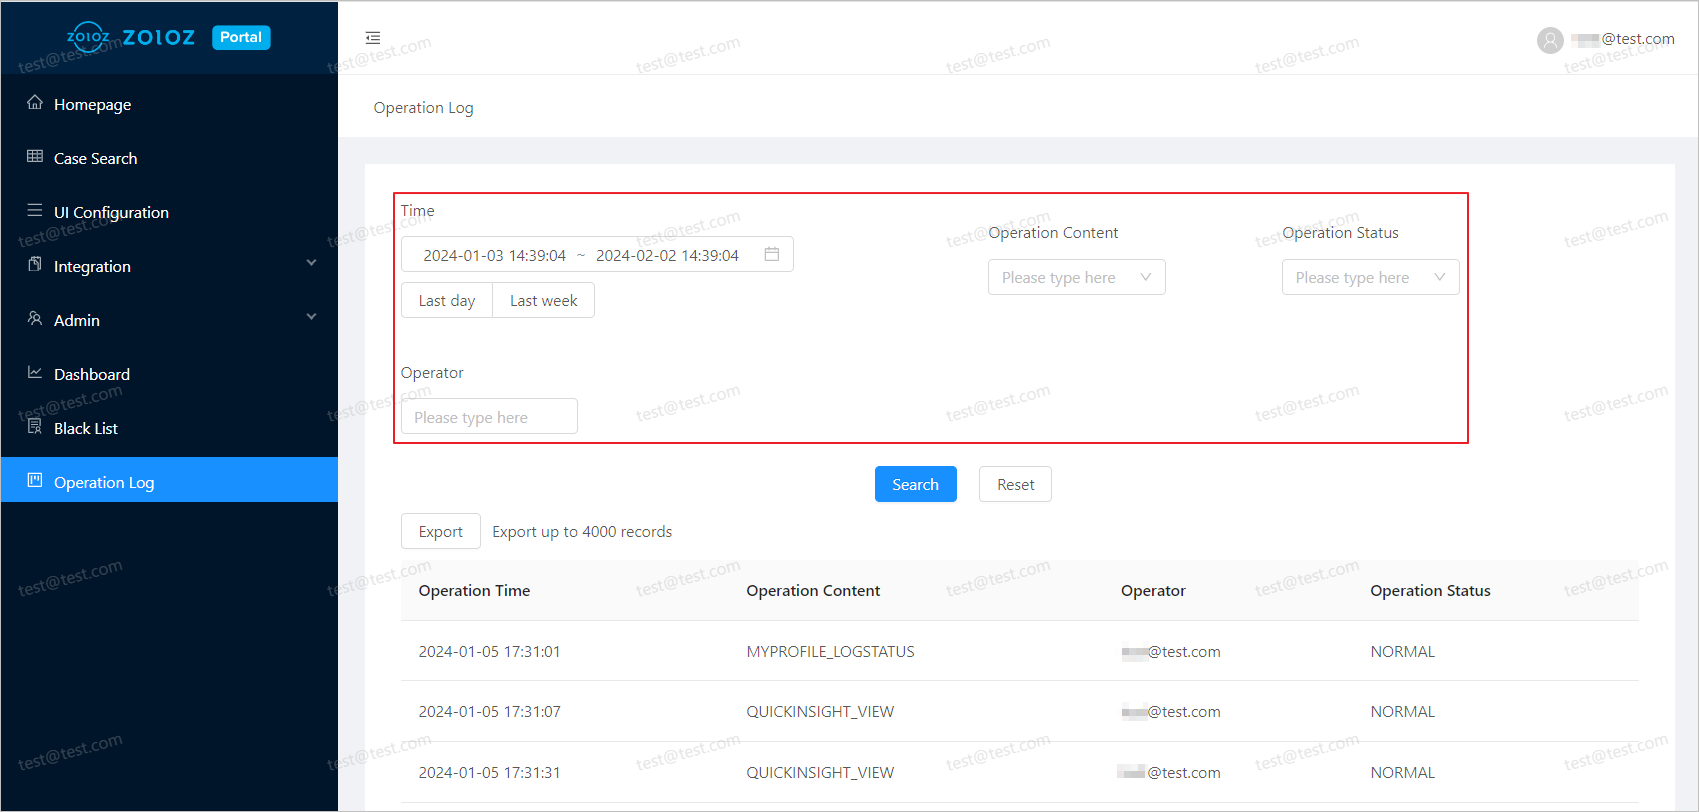
Task: Click the Reset button
Action: click(1015, 484)
